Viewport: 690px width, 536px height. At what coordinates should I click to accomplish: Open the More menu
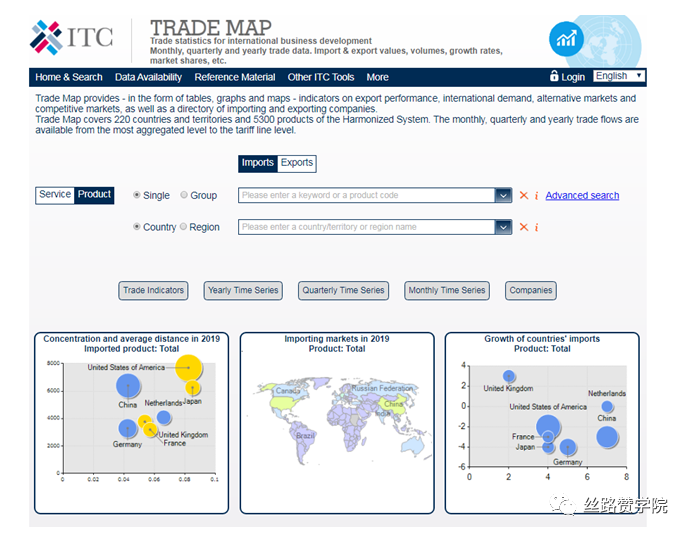pos(378,77)
